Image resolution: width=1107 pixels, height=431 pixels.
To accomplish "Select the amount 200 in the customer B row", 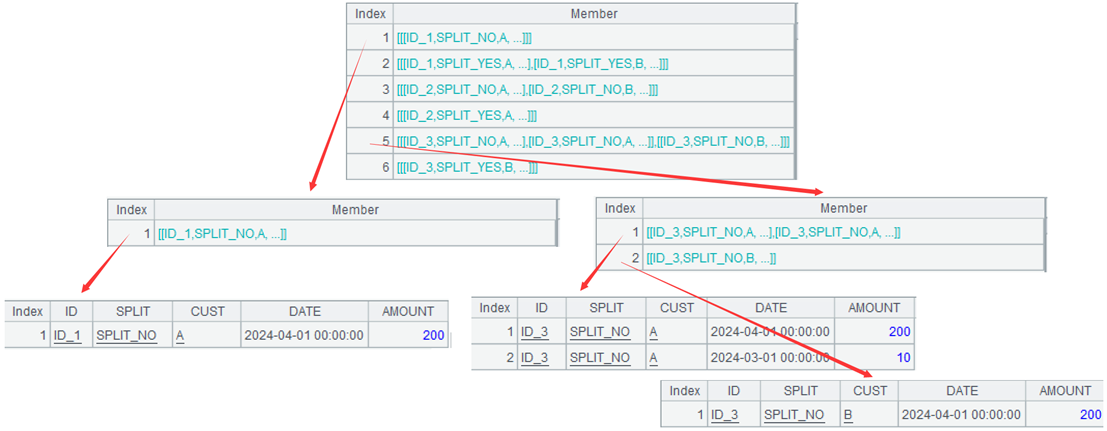I will click(1090, 414).
